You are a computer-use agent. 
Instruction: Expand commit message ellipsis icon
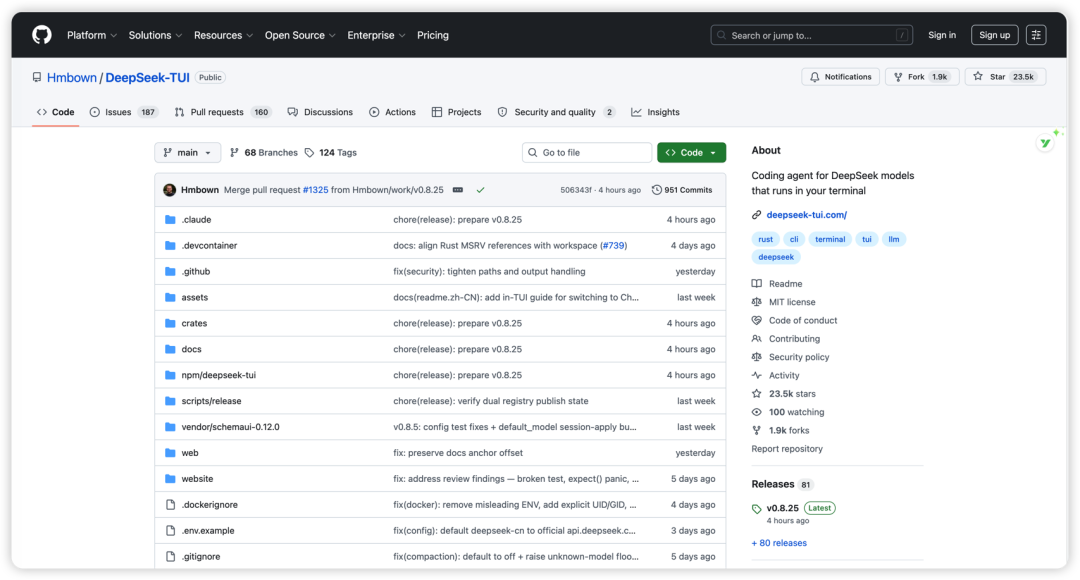pos(457,190)
